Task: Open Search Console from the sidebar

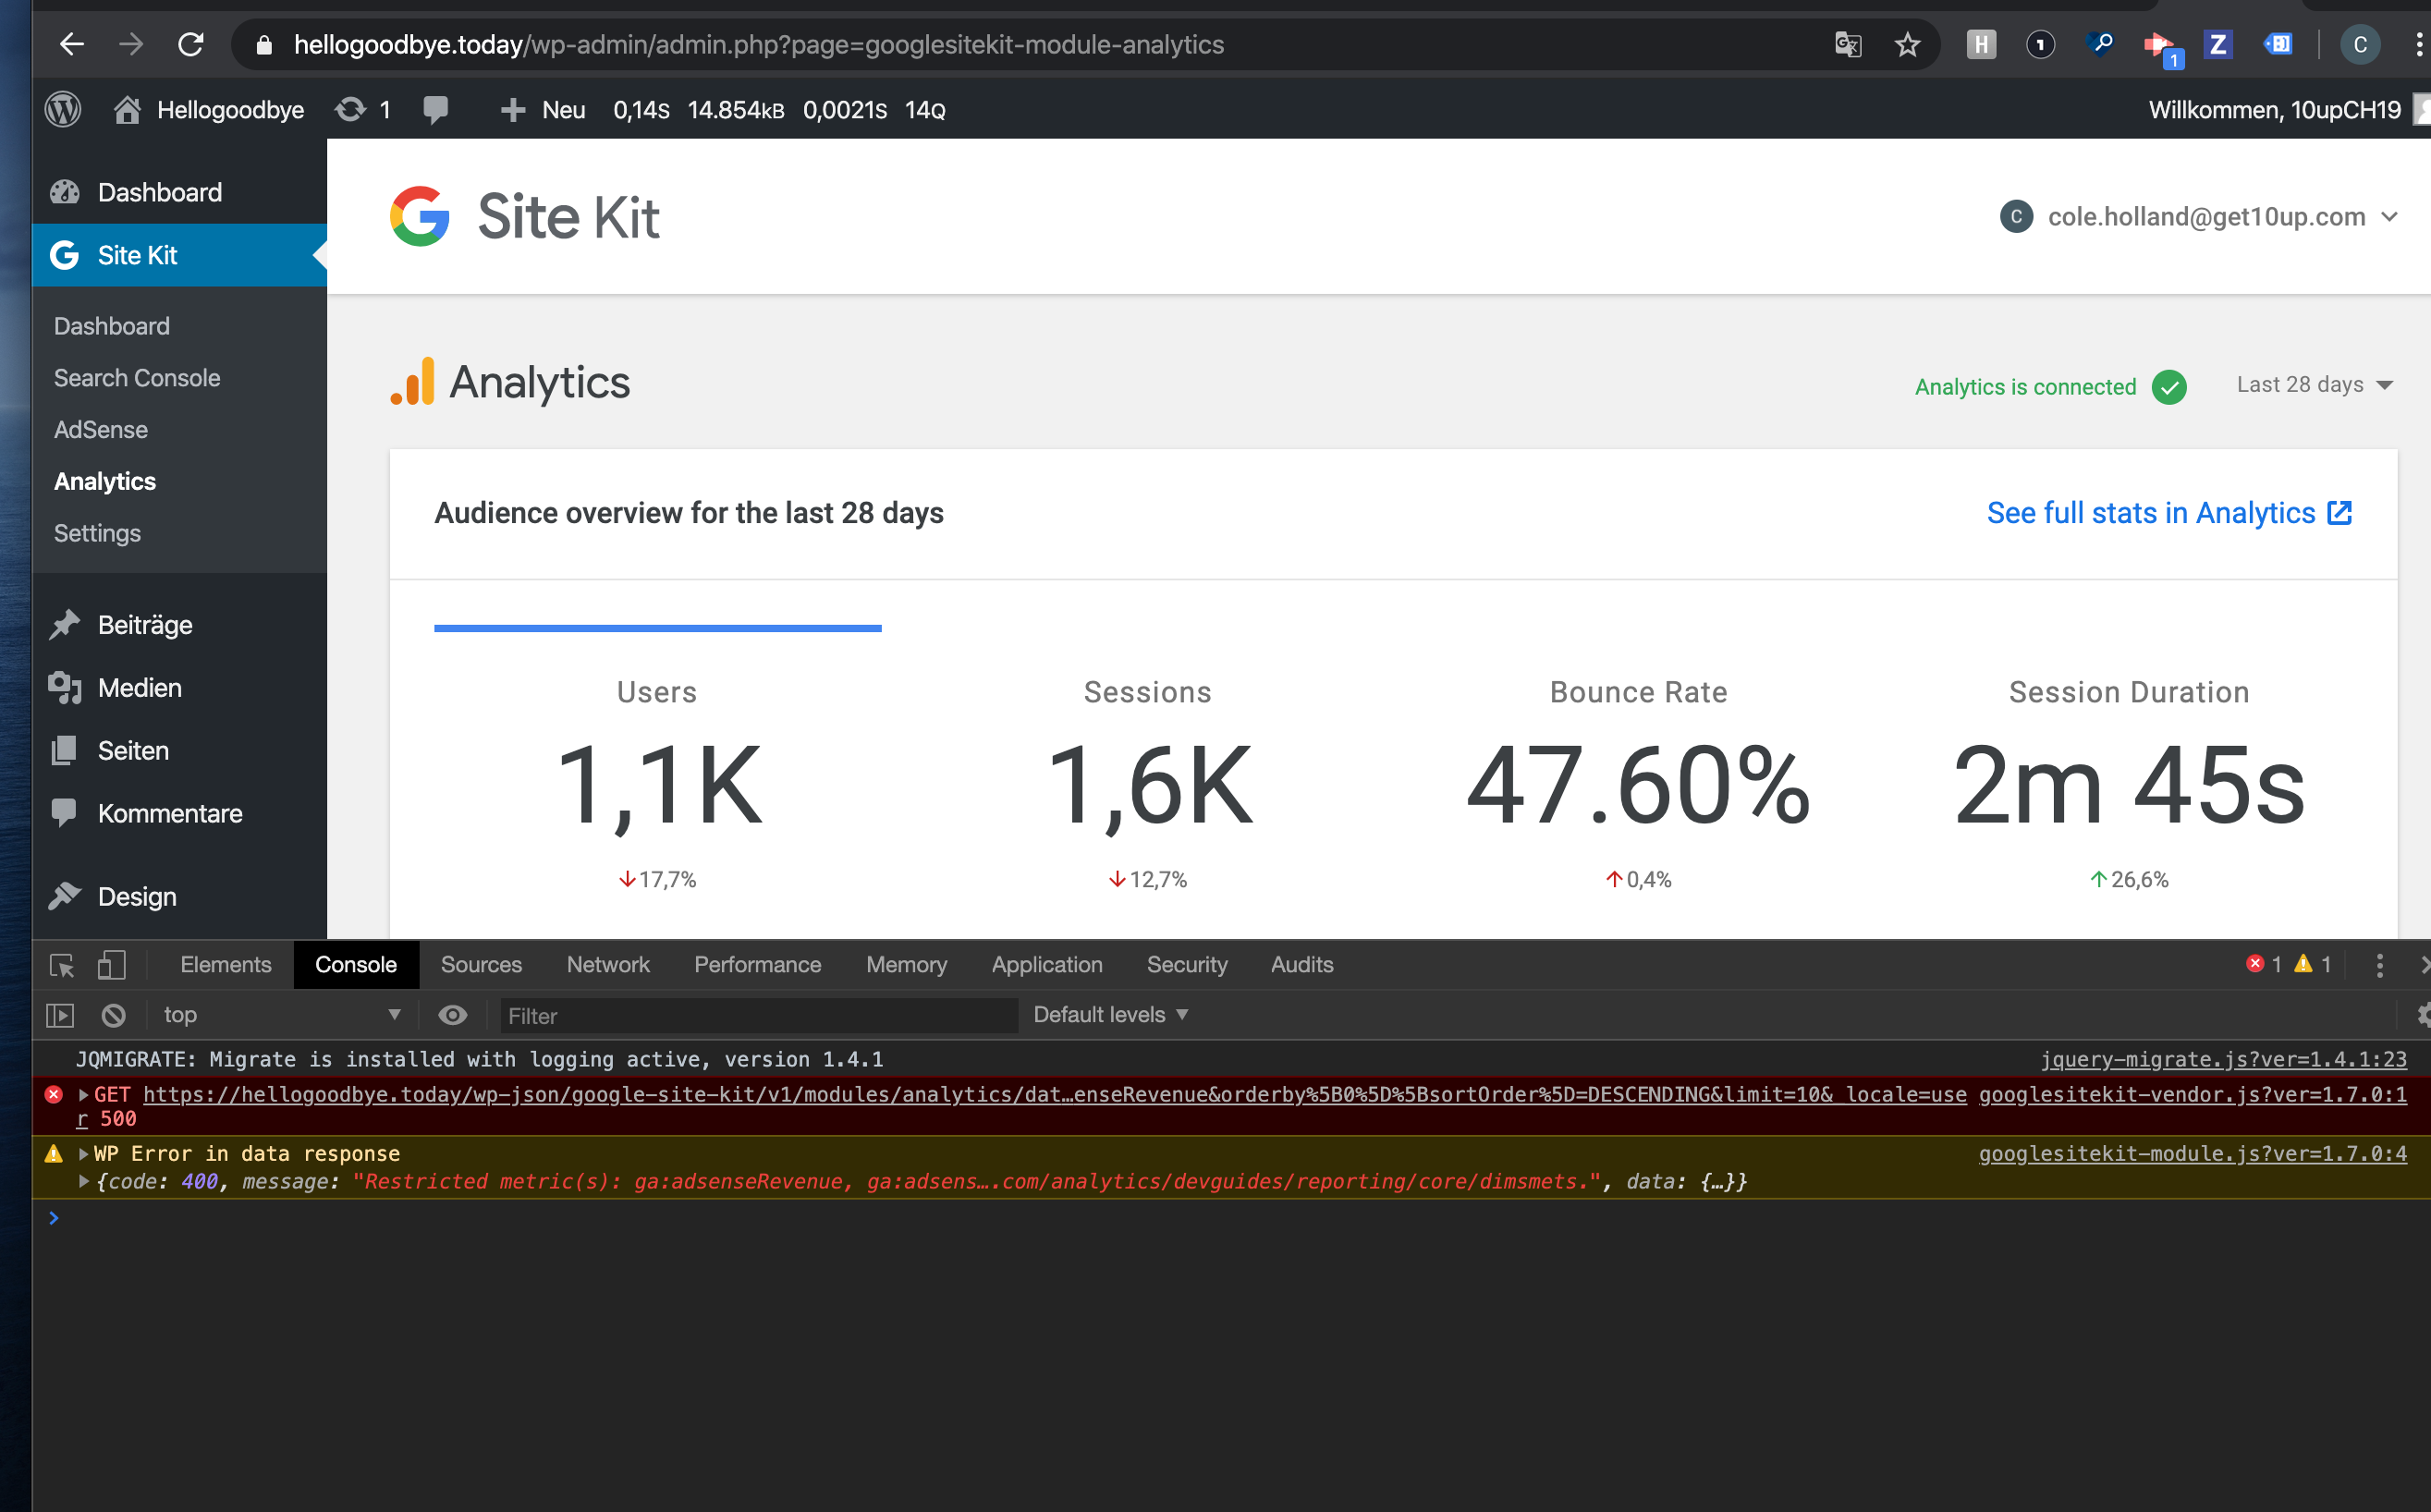Action: 137,377
